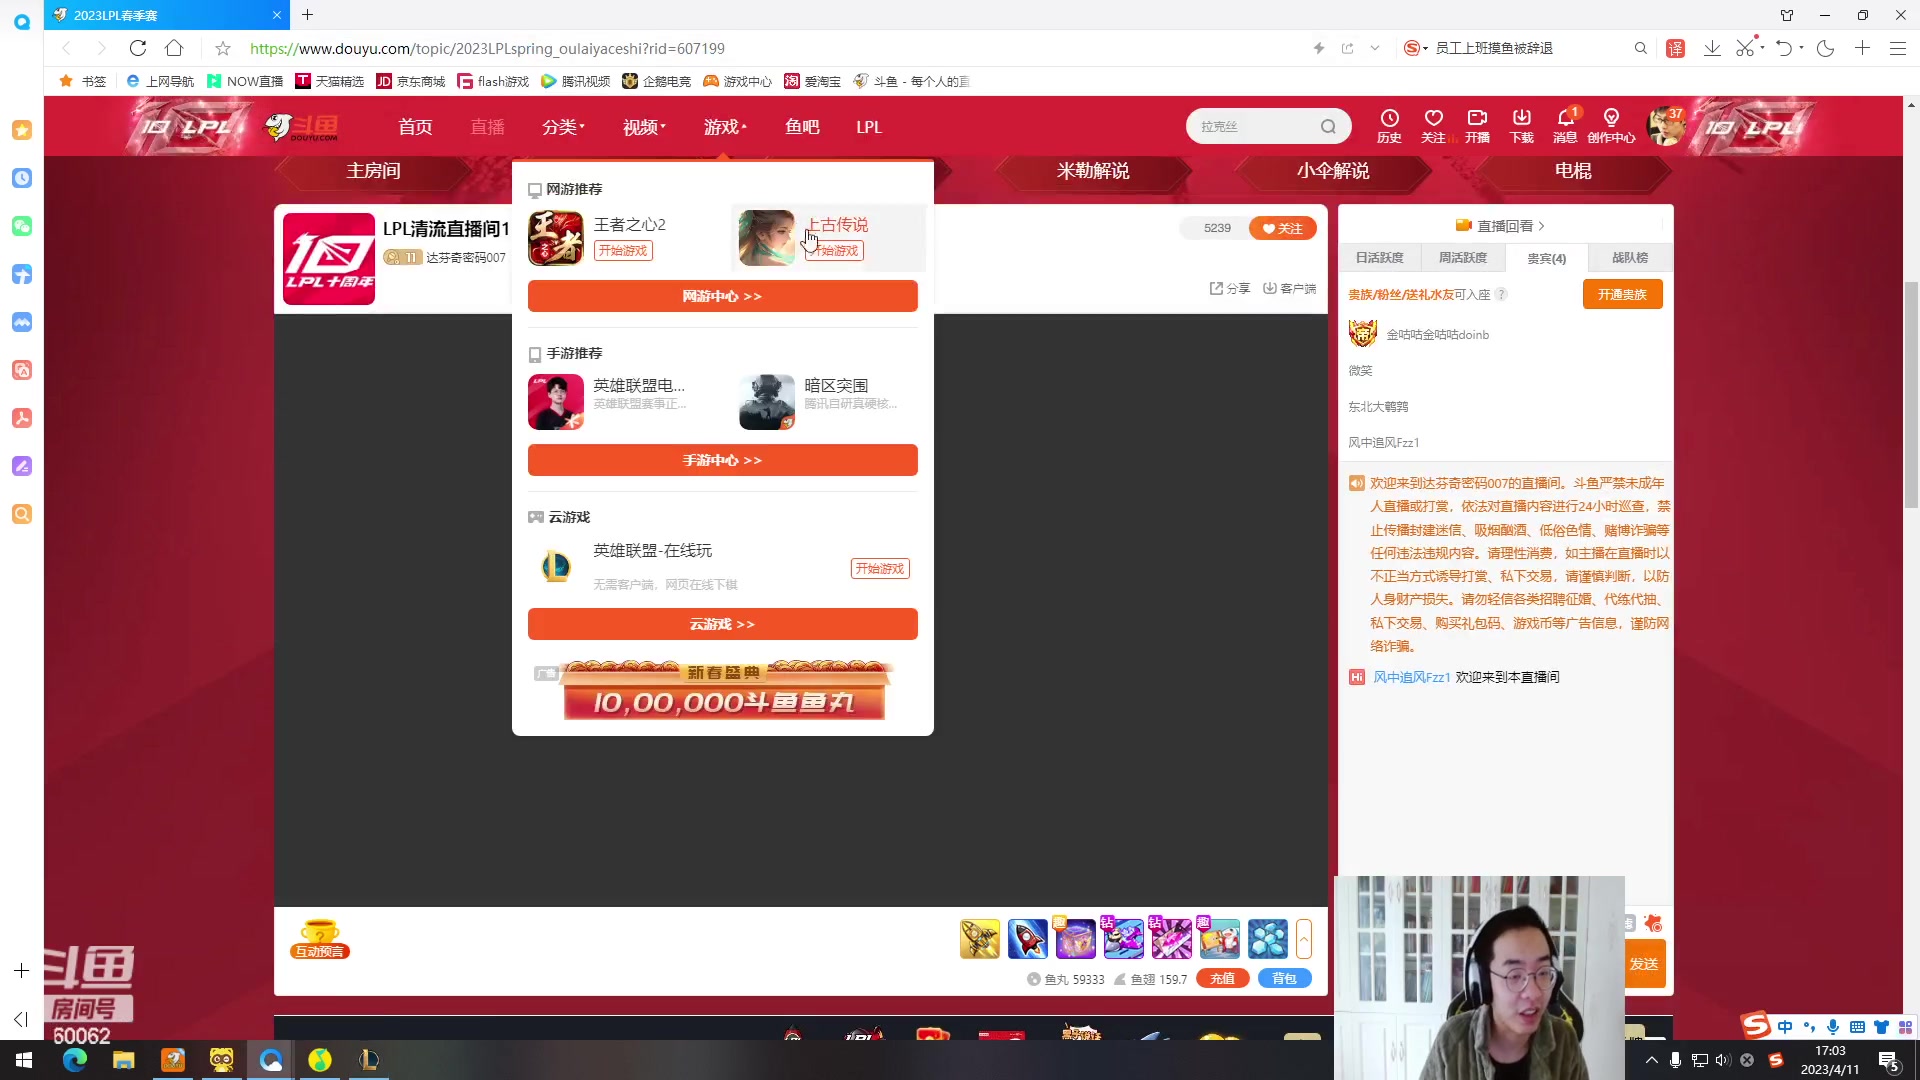
Task: Send the red rocket gift
Action: pos(1027,939)
